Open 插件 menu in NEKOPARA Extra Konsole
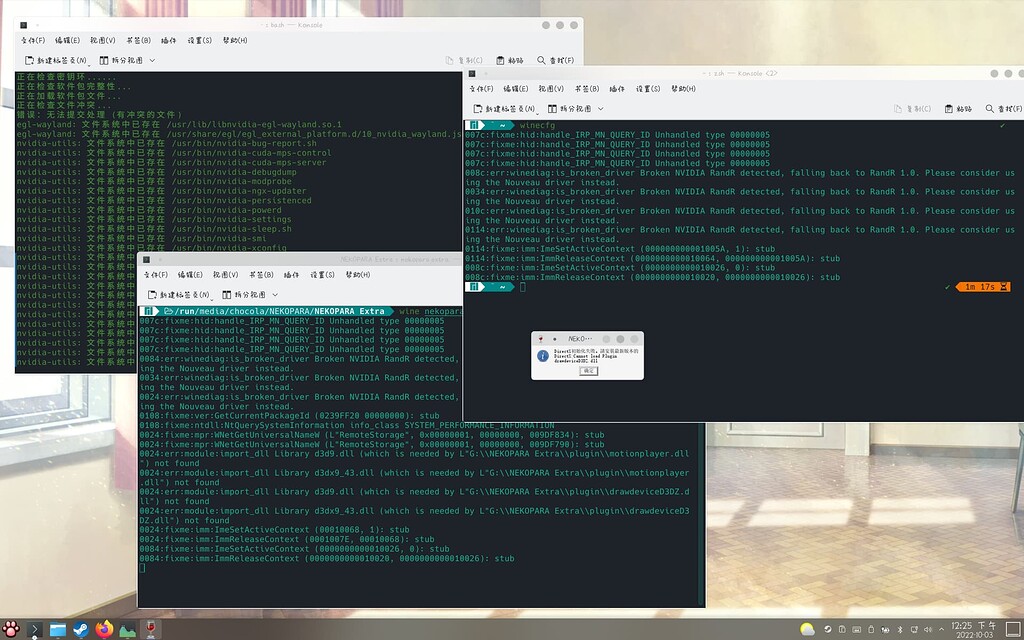1024x640 pixels. tap(291, 275)
